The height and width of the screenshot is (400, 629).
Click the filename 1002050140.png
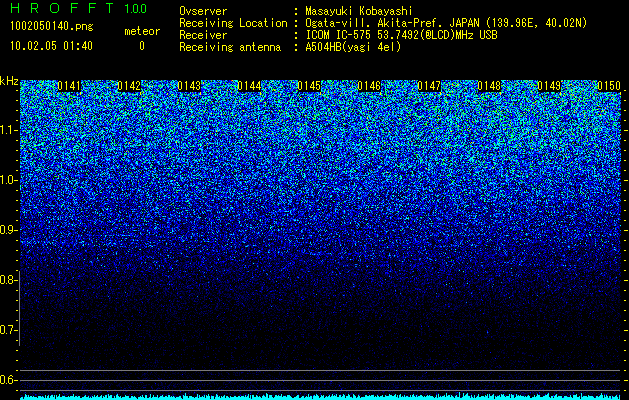click(52, 27)
